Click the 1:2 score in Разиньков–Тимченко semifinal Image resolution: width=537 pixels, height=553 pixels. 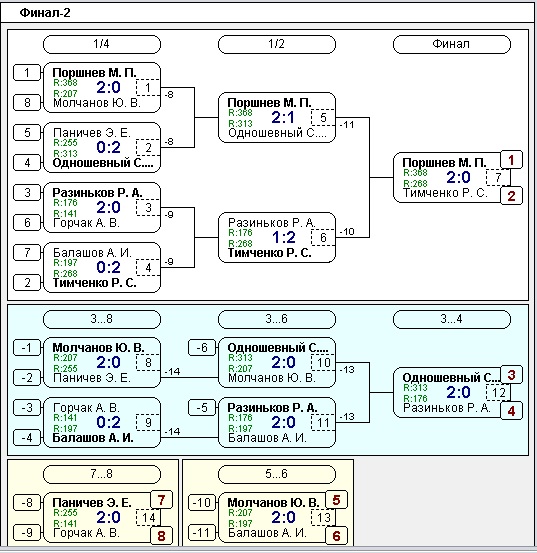pyautogui.click(x=284, y=237)
